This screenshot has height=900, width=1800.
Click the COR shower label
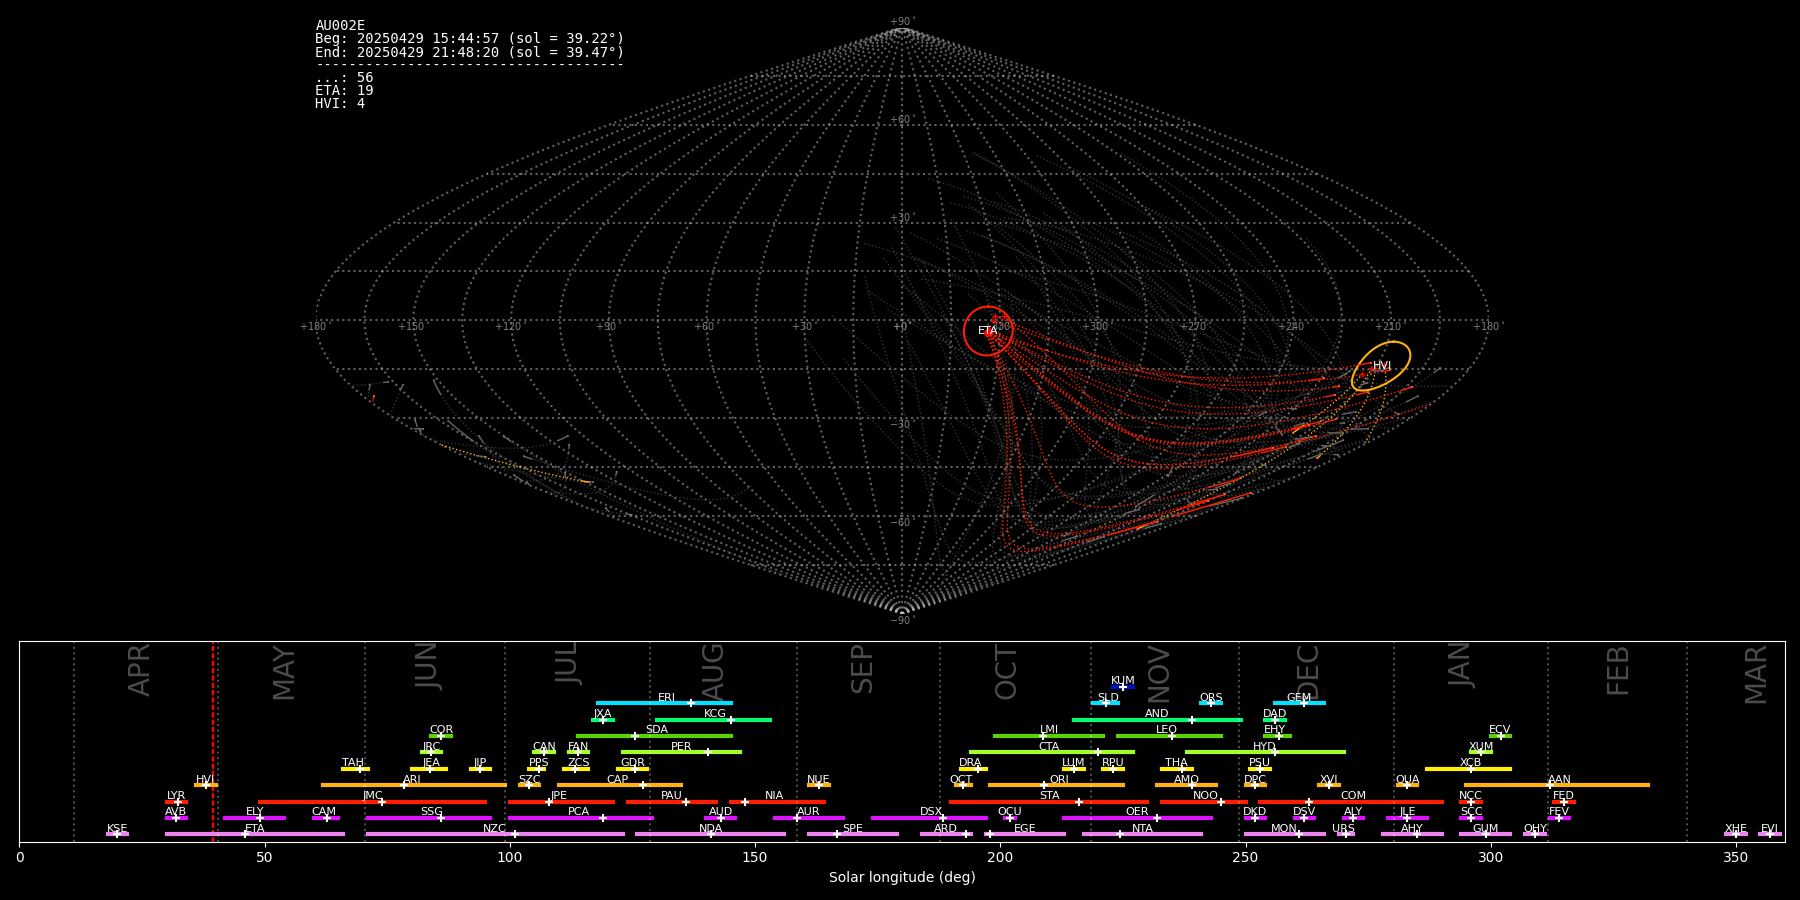[x=441, y=730]
